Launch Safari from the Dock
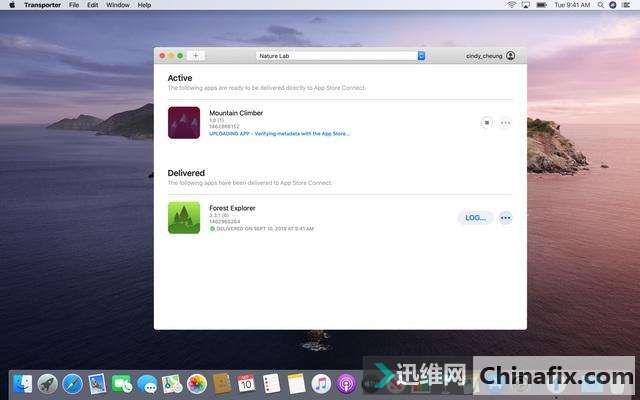 tap(72, 384)
